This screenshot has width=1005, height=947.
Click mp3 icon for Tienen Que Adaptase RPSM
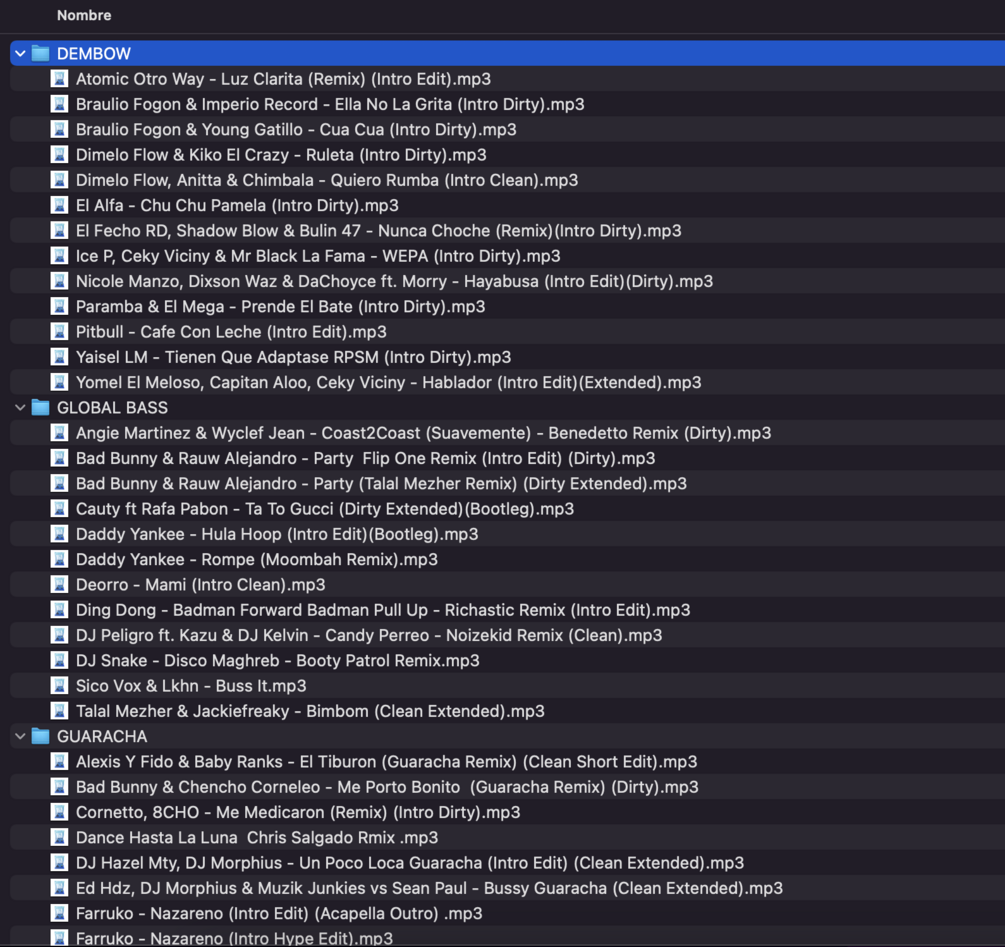(x=60, y=357)
